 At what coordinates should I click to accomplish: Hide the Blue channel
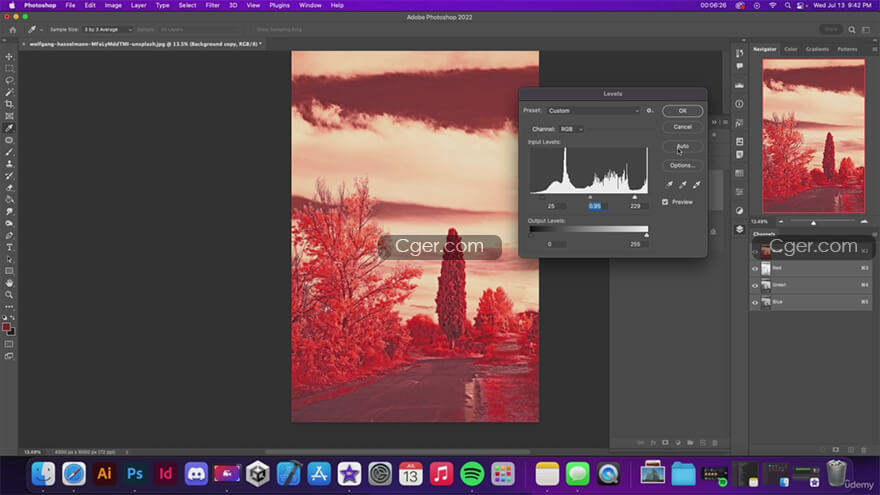pyautogui.click(x=755, y=302)
